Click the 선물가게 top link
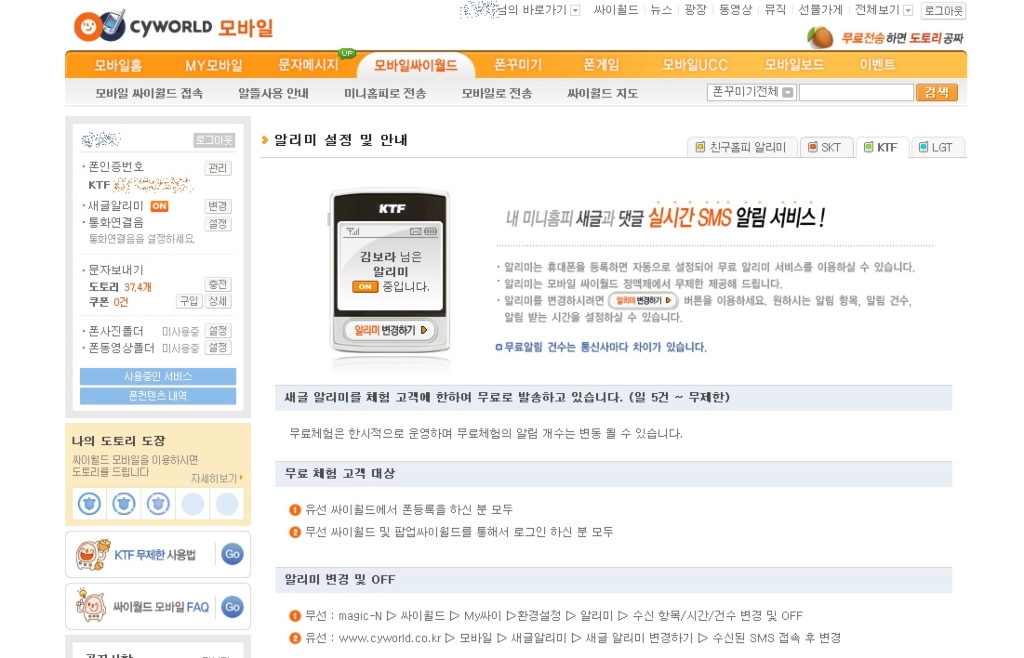1024x658 pixels. (x=820, y=10)
